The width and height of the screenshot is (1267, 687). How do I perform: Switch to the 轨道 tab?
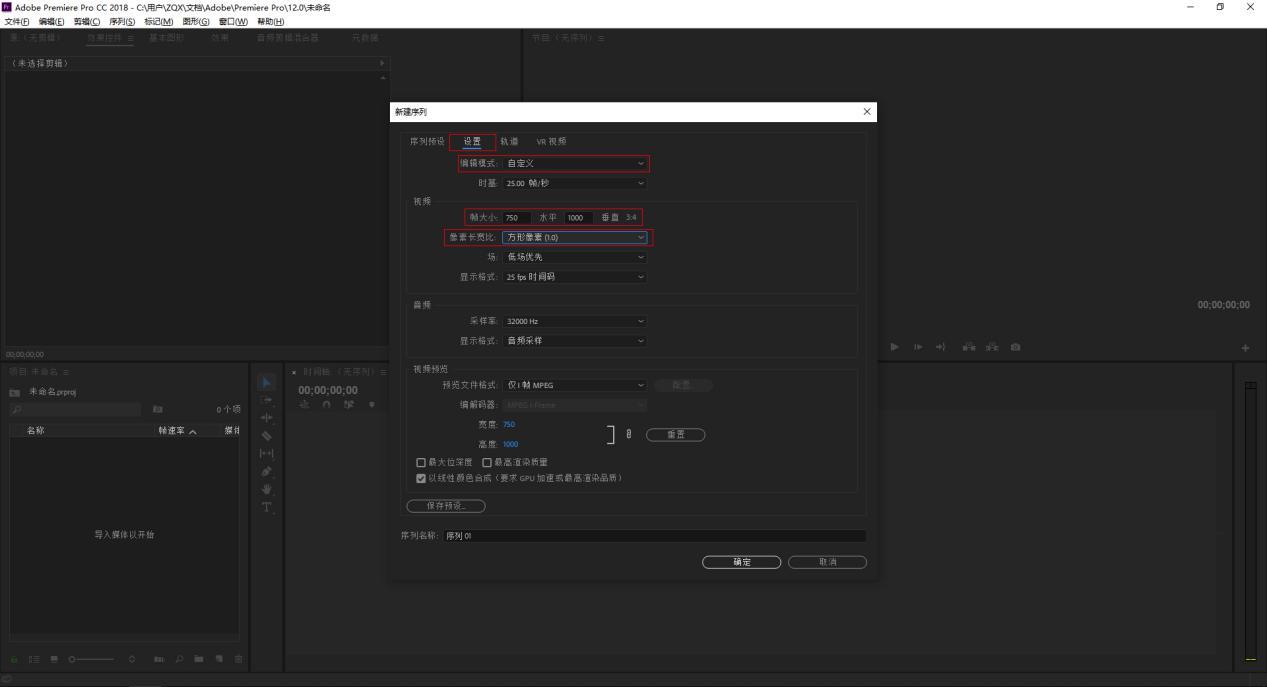[x=509, y=142]
